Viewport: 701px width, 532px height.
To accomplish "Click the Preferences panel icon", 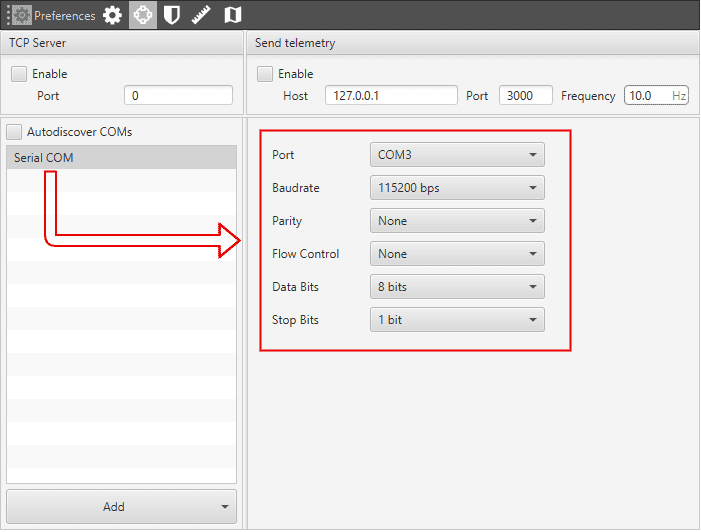I will pos(21,16).
